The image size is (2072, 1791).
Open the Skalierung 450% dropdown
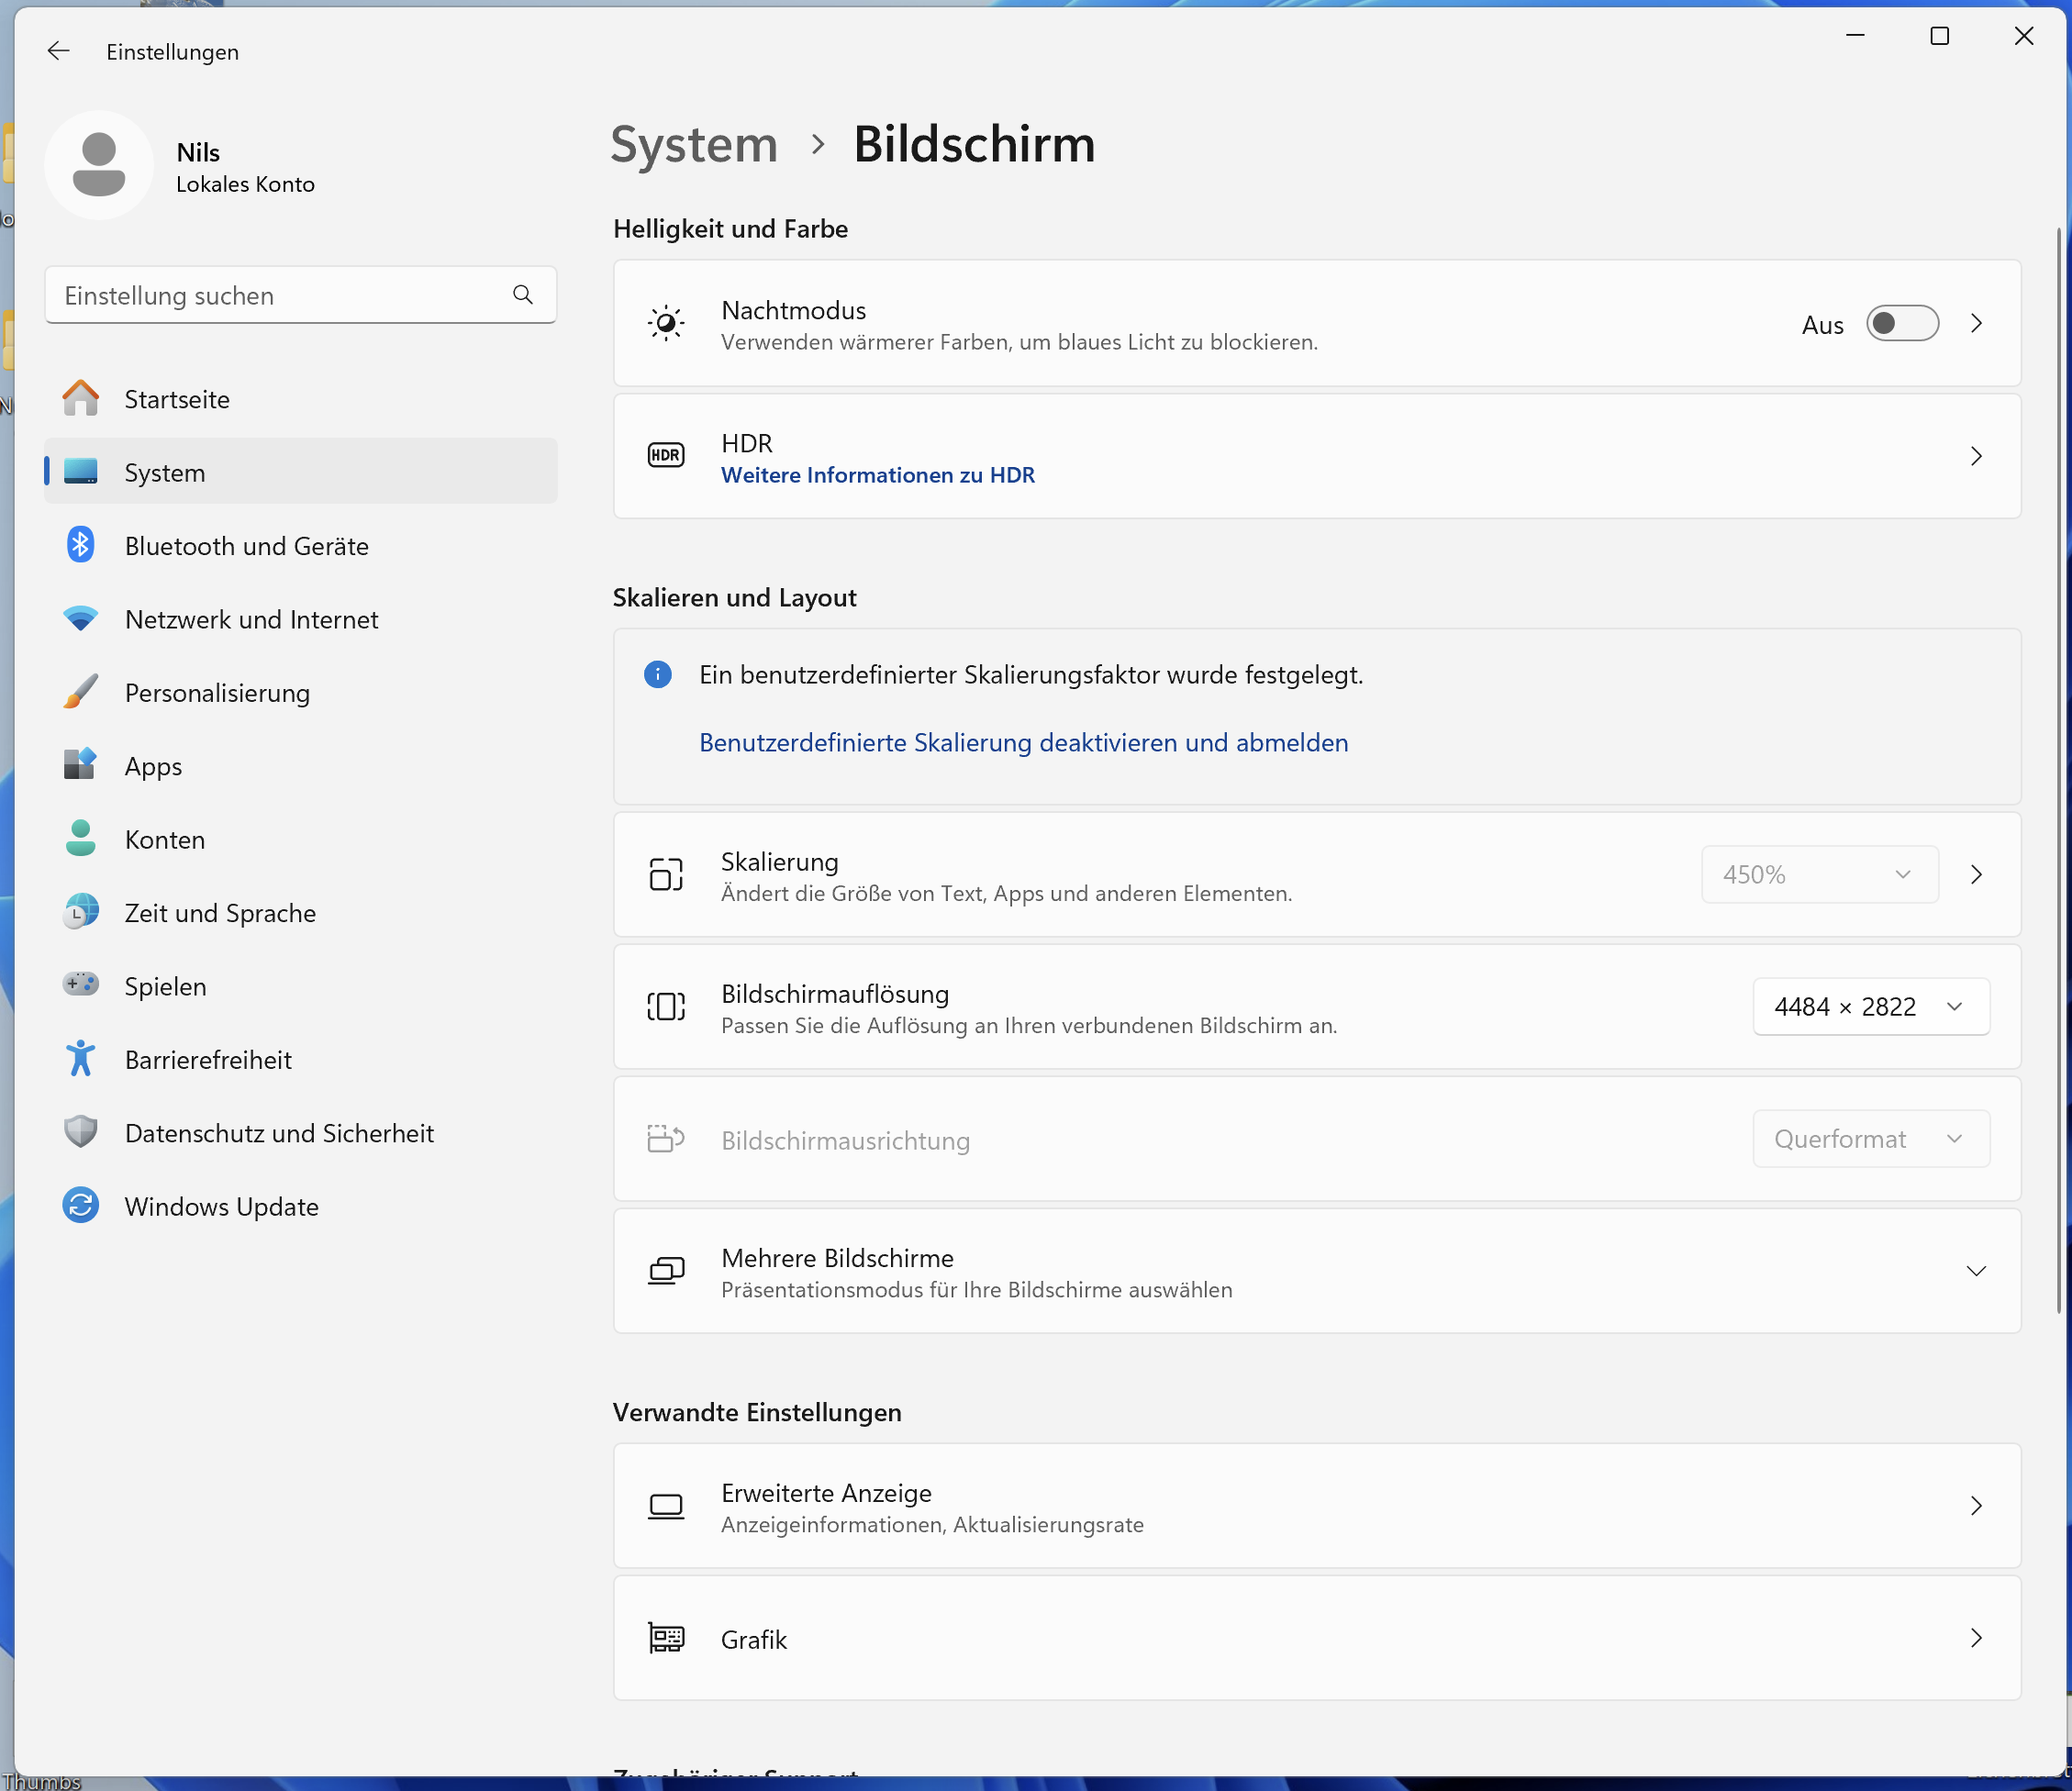pos(1819,874)
